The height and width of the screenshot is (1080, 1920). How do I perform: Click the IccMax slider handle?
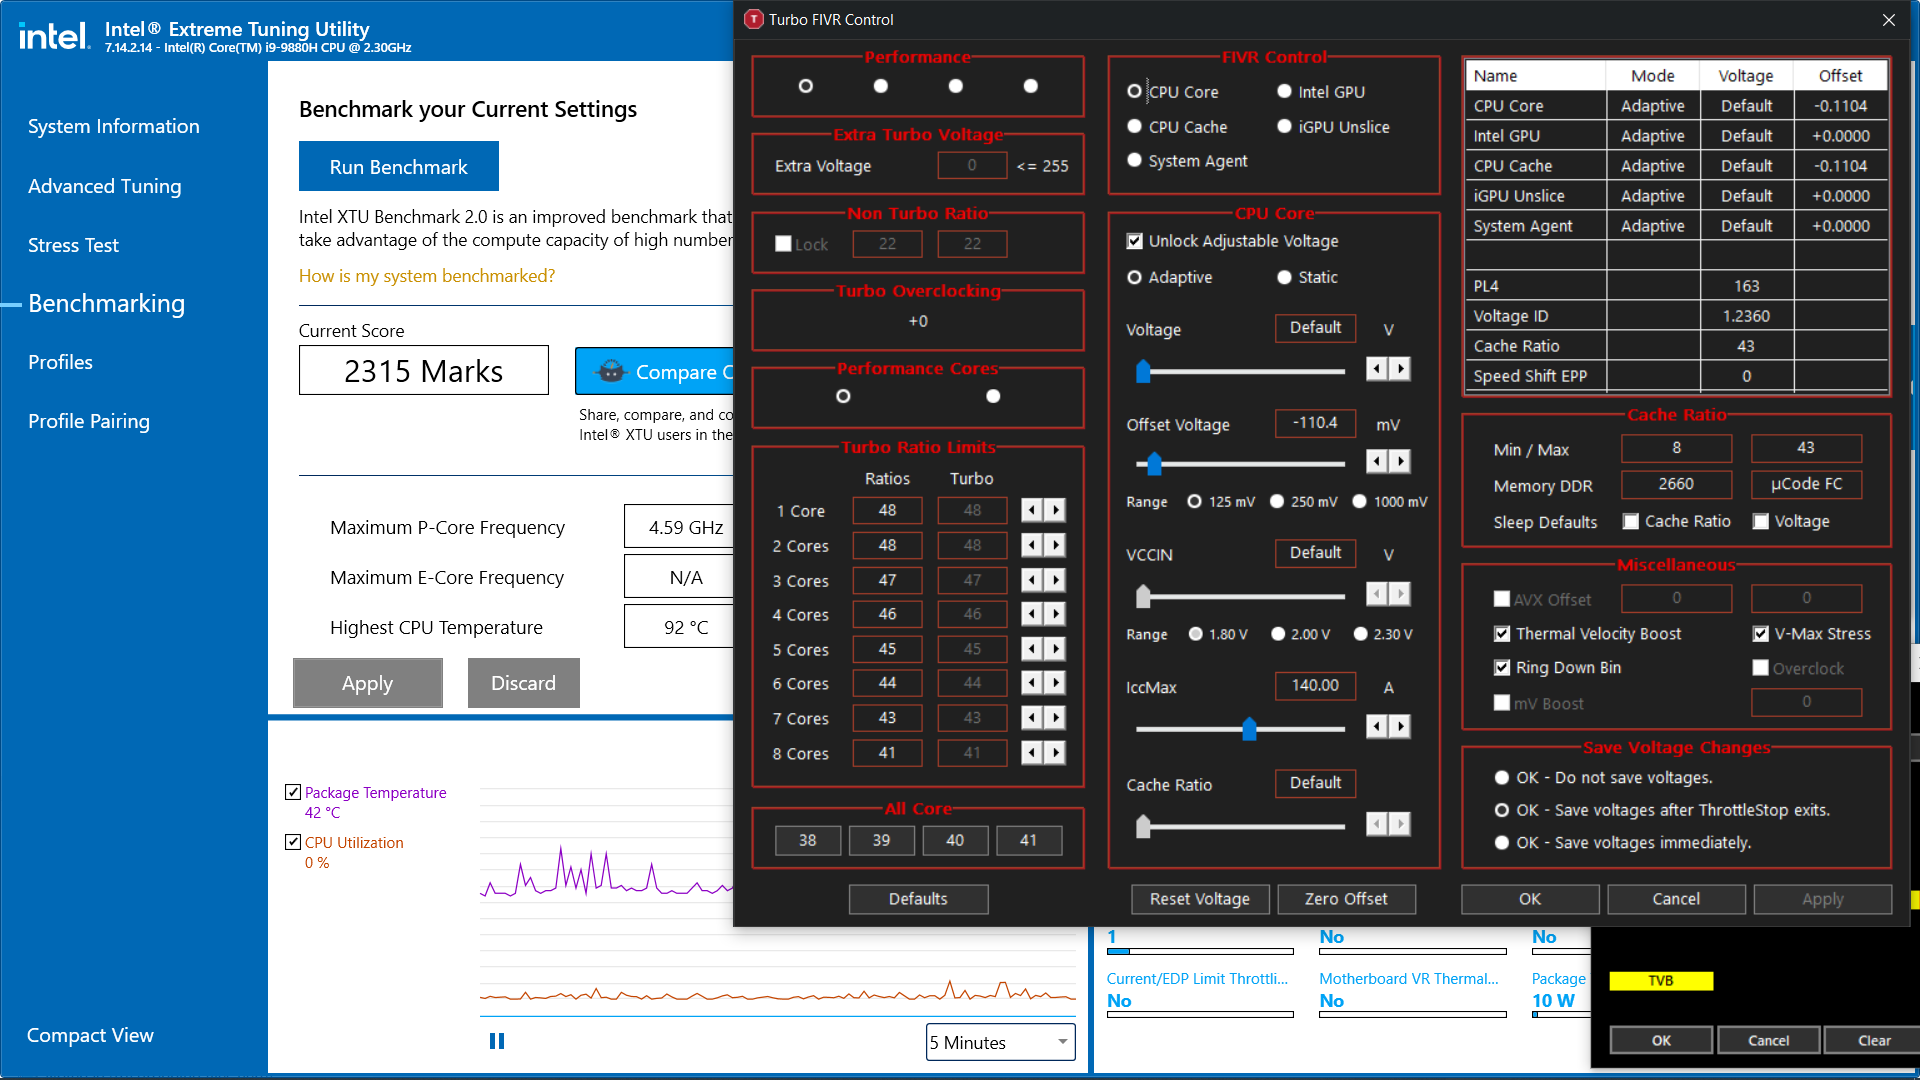click(1249, 728)
